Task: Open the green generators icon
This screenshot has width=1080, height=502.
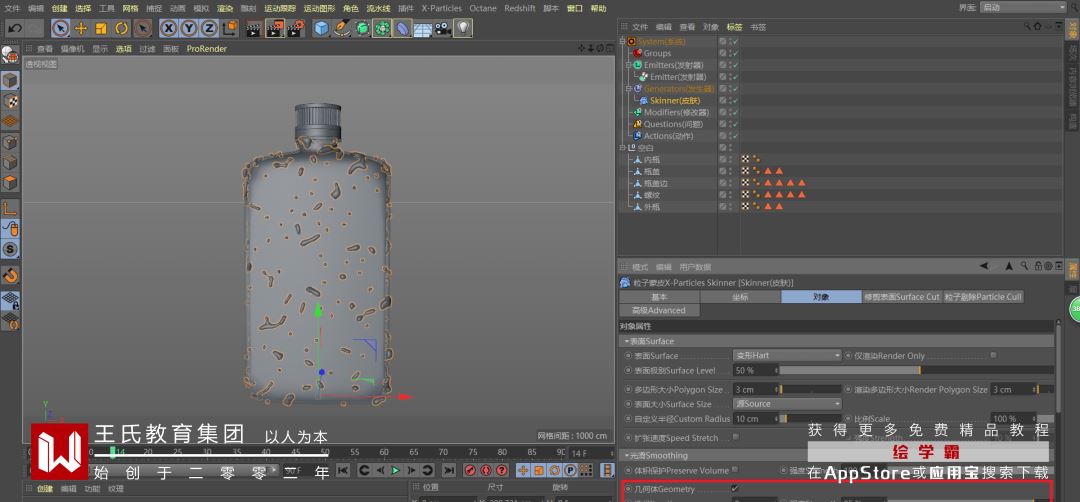Action: (x=362, y=28)
